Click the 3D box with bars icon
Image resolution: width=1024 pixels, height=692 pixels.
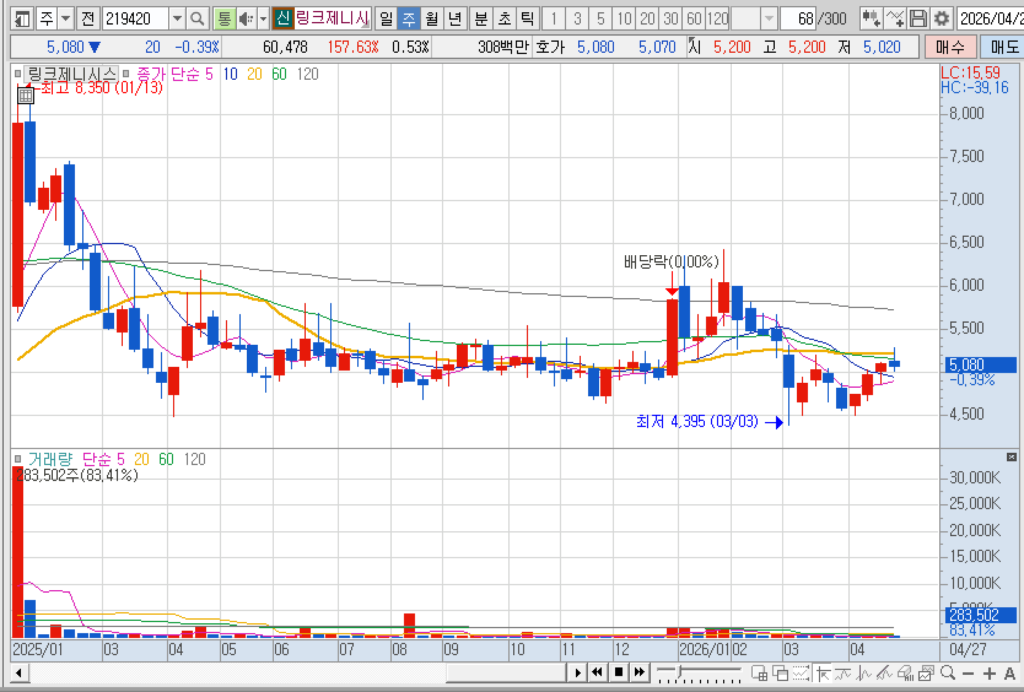click(906, 672)
